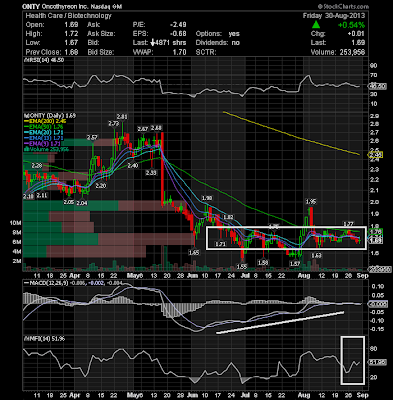
Task: Click the SCTR label
Action: click(206, 52)
